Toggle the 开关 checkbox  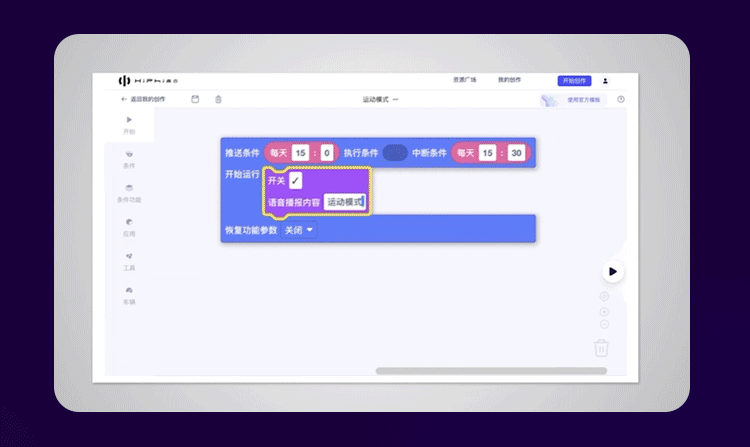tap(295, 181)
